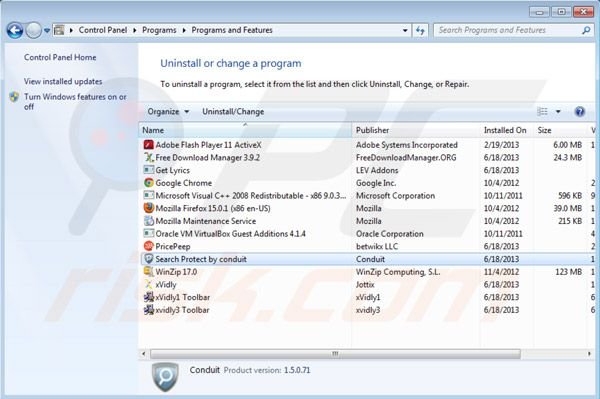The image size is (600, 399).
Task: Open Control Panel Home link
Action: point(60,57)
